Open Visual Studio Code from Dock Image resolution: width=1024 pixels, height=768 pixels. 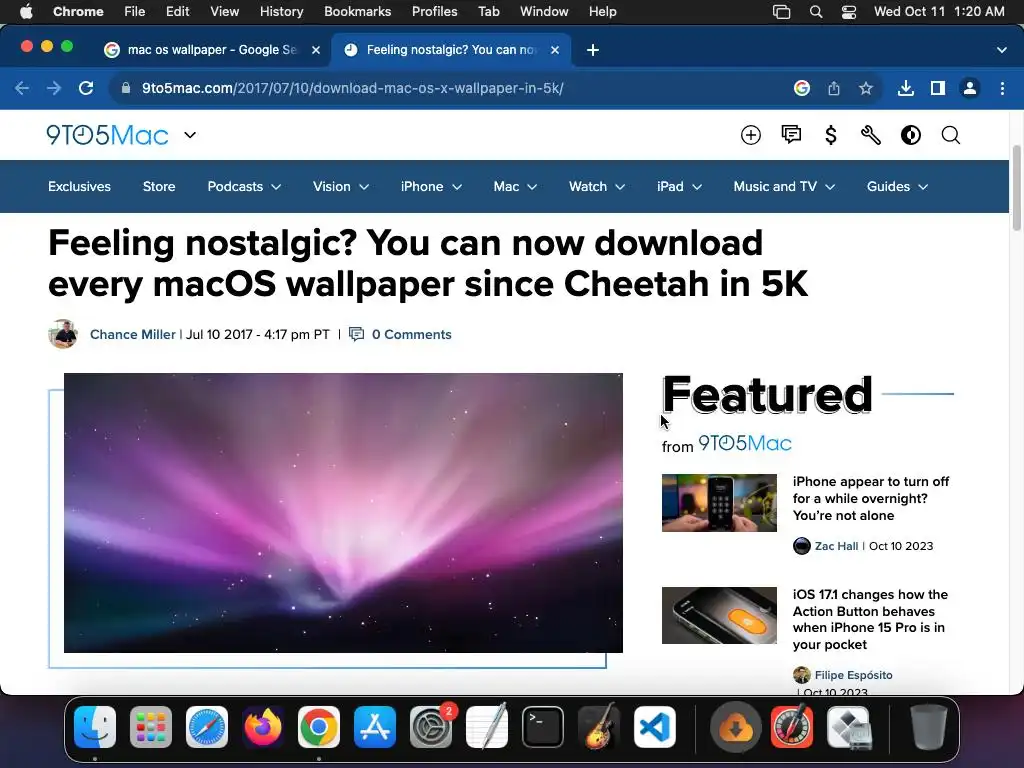tap(655, 727)
